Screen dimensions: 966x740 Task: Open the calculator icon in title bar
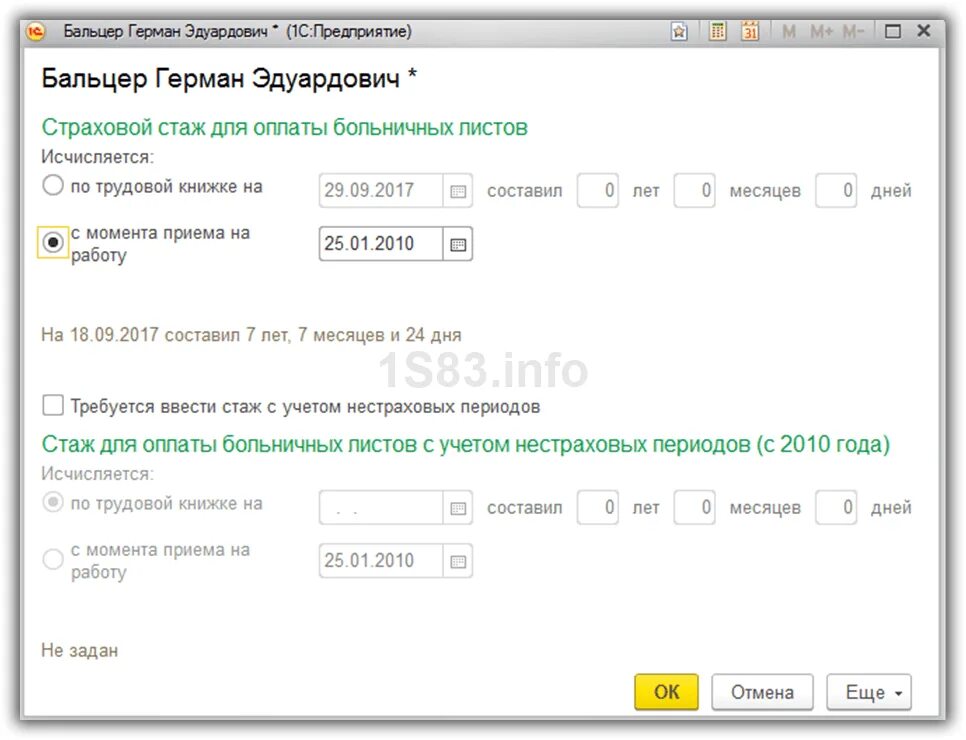pos(717,31)
